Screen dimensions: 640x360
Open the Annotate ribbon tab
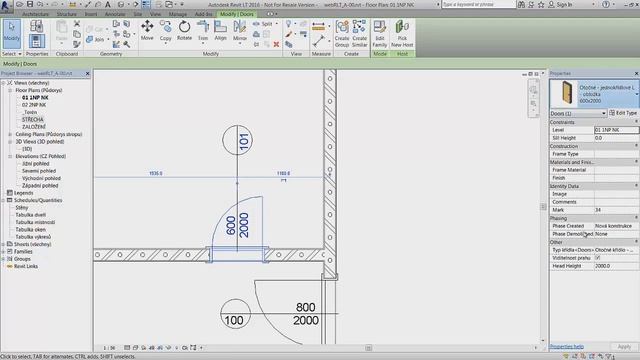[x=115, y=14]
